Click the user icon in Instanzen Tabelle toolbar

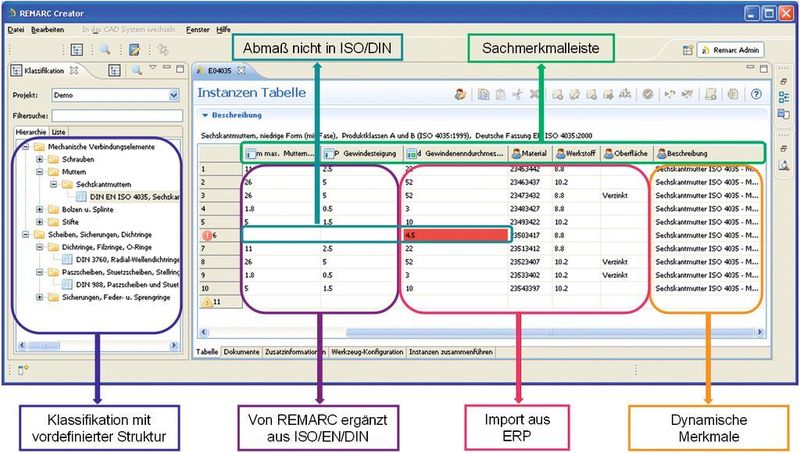[x=460, y=94]
